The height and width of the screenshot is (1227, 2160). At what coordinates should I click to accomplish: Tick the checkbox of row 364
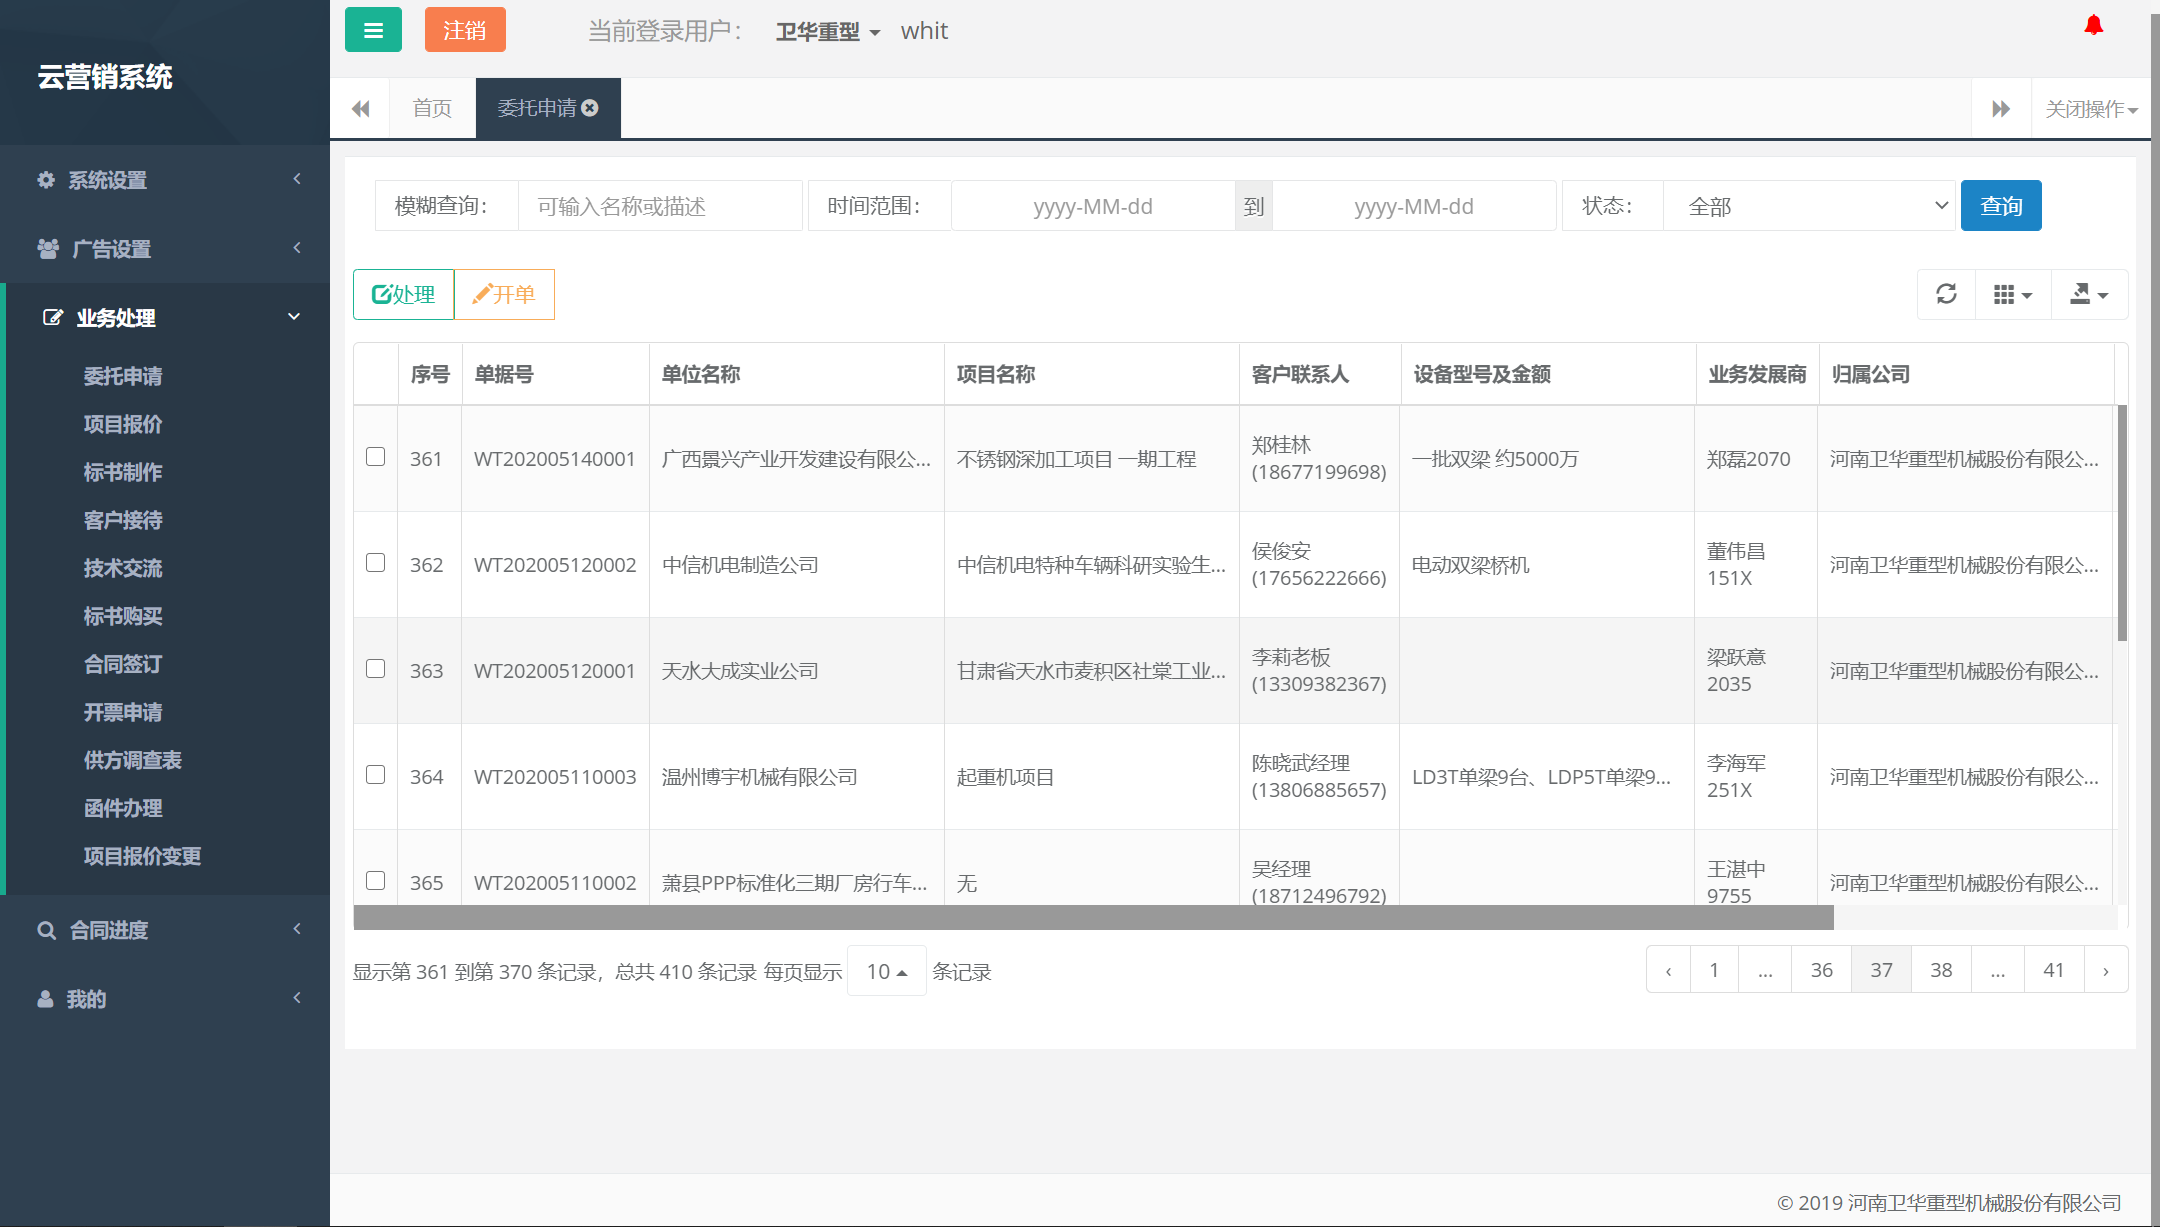coord(376,775)
